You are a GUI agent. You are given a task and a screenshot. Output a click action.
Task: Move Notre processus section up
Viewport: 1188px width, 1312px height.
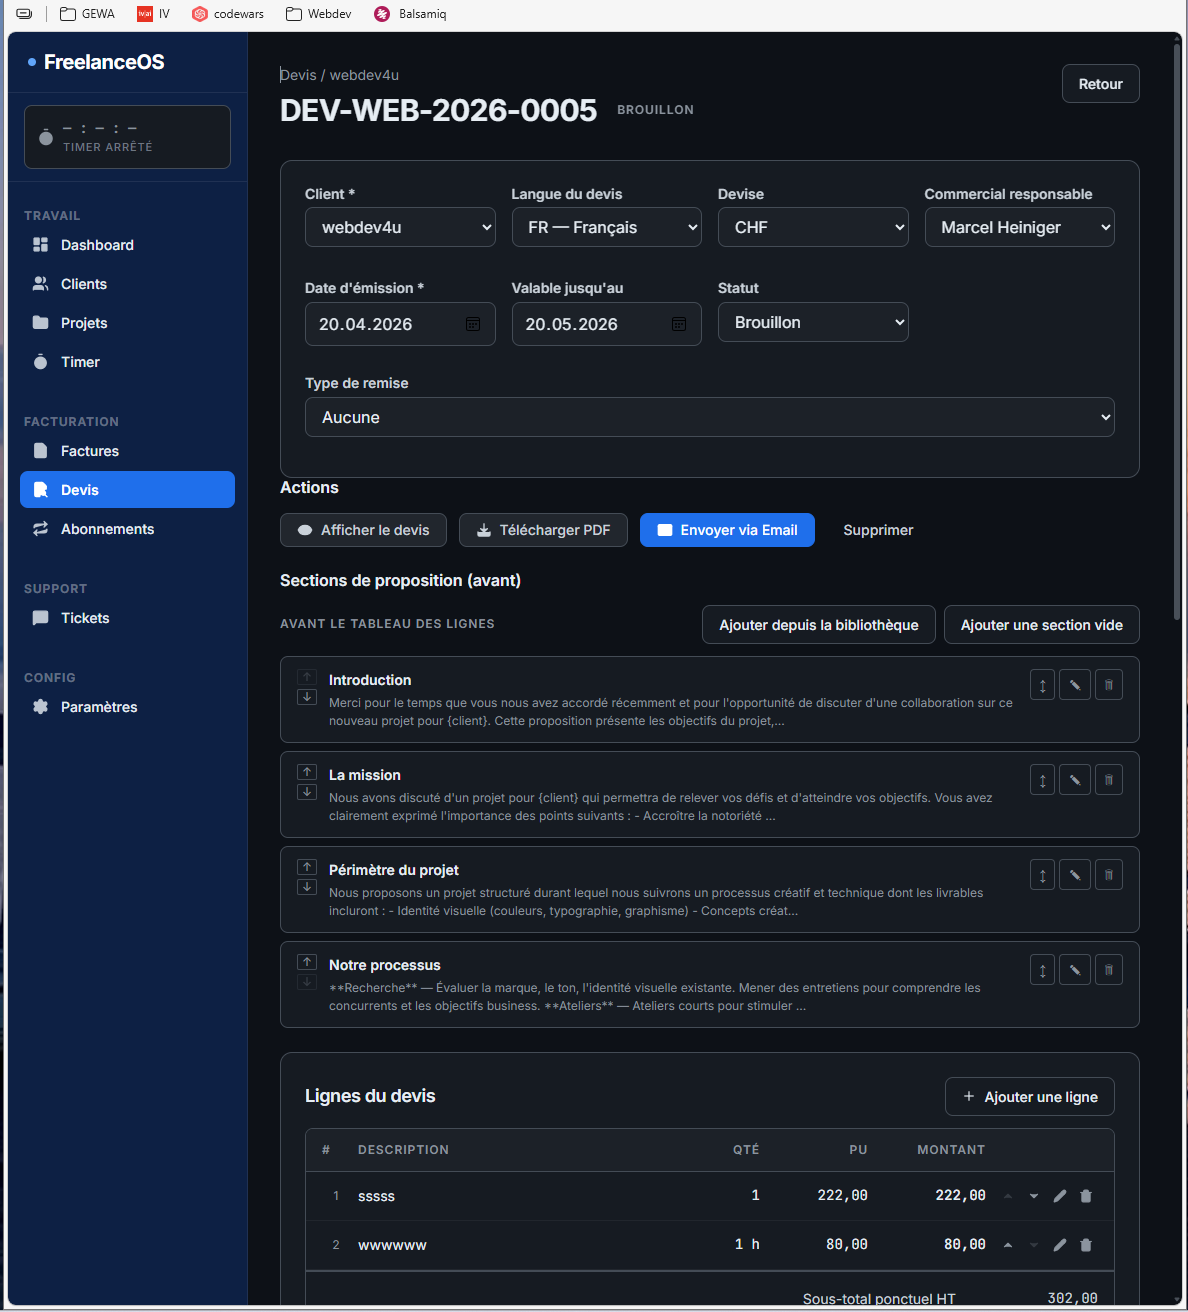point(307,962)
